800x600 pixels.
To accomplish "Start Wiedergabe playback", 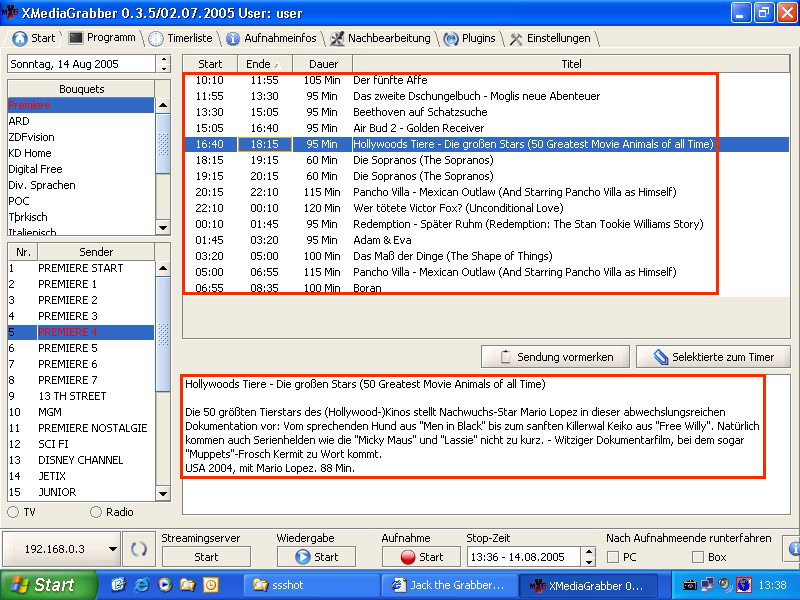I will click(x=316, y=557).
